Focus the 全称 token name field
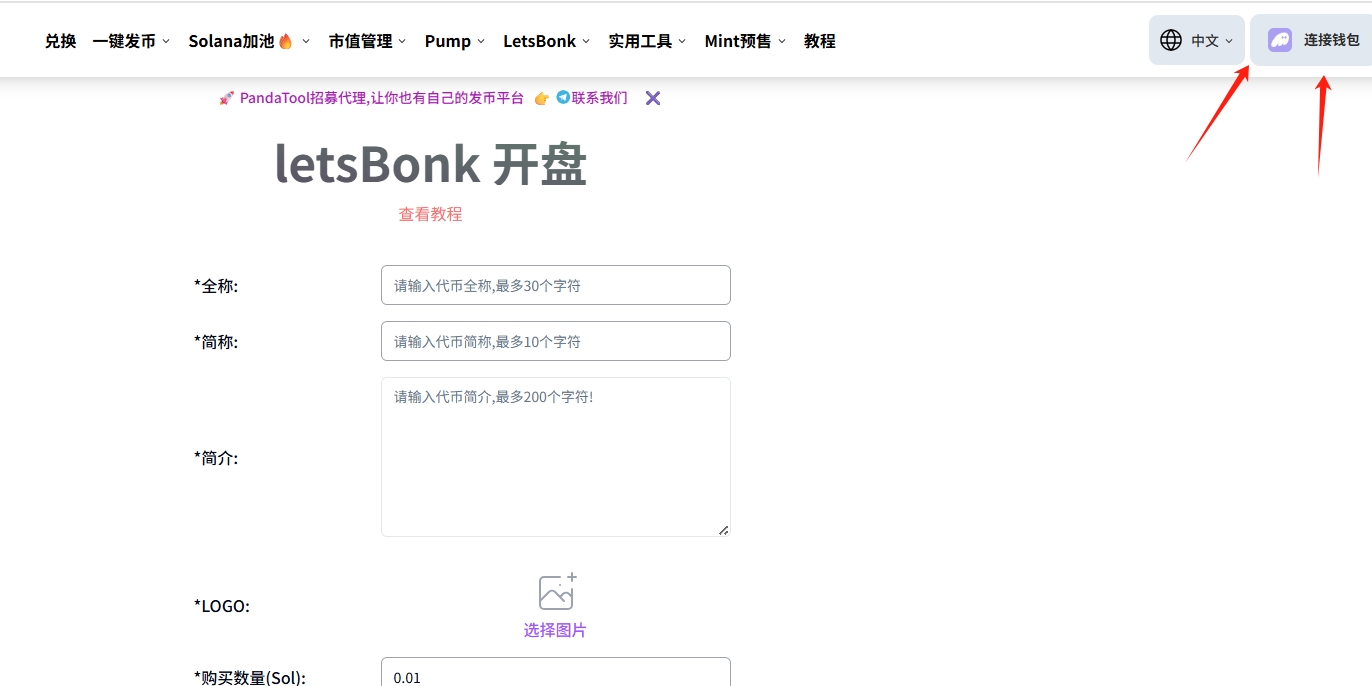Image resolution: width=1372 pixels, height=686 pixels. pos(556,285)
